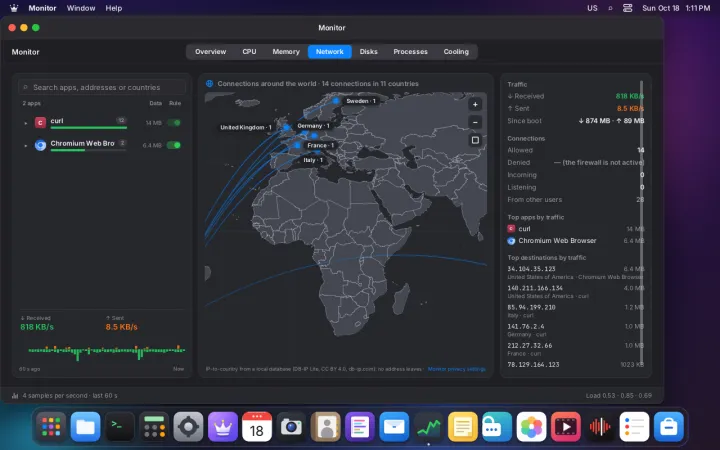Click the US input source in menu bar
Image resolution: width=720 pixels, height=450 pixels.
click(592, 8)
